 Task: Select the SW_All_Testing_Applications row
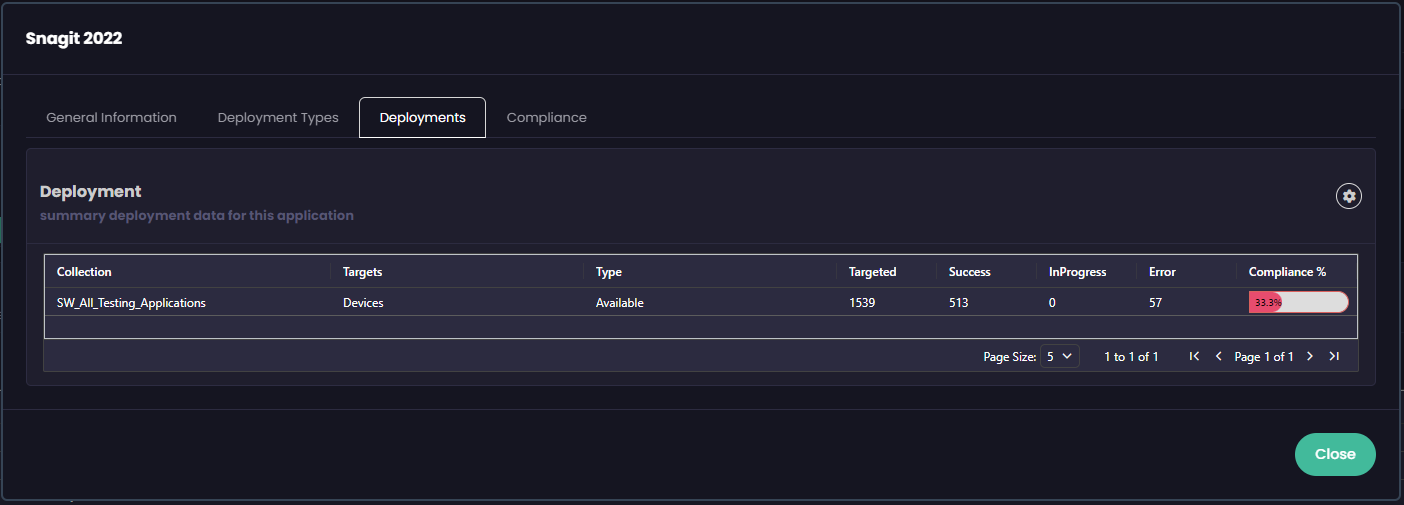(131, 302)
